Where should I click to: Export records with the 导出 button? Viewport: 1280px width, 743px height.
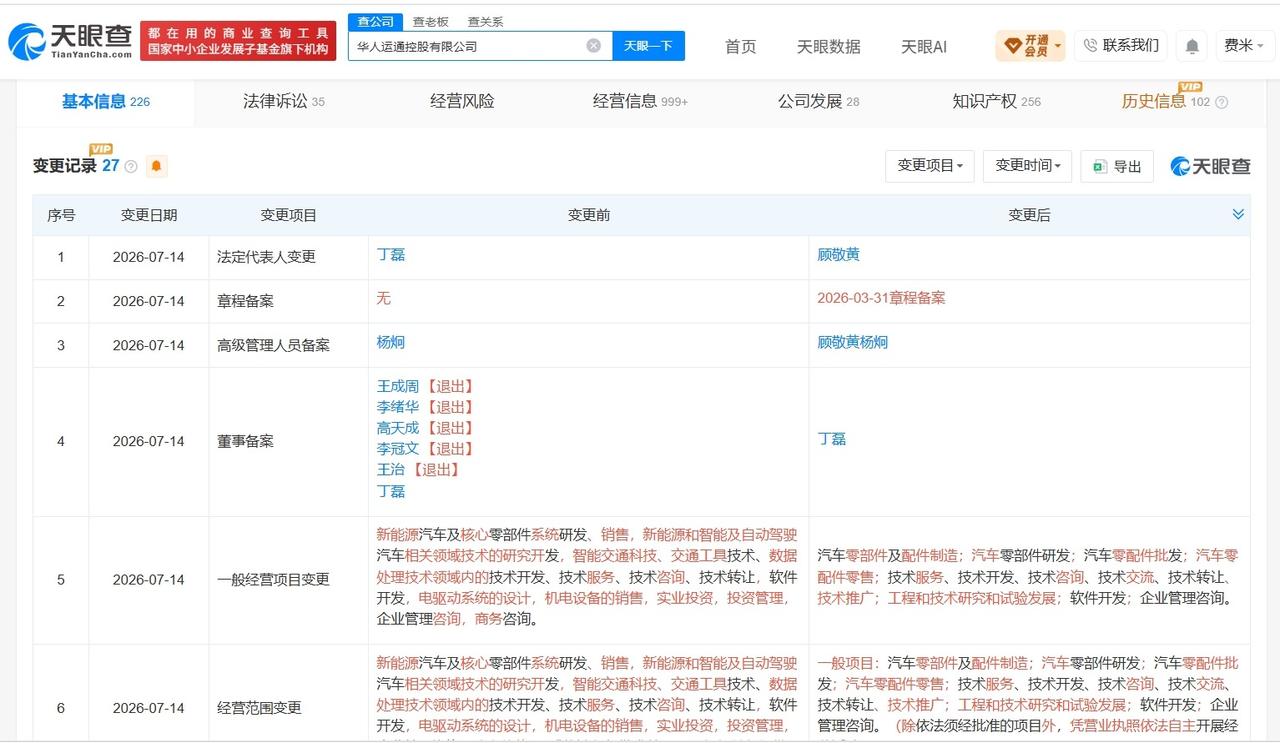(x=1117, y=166)
